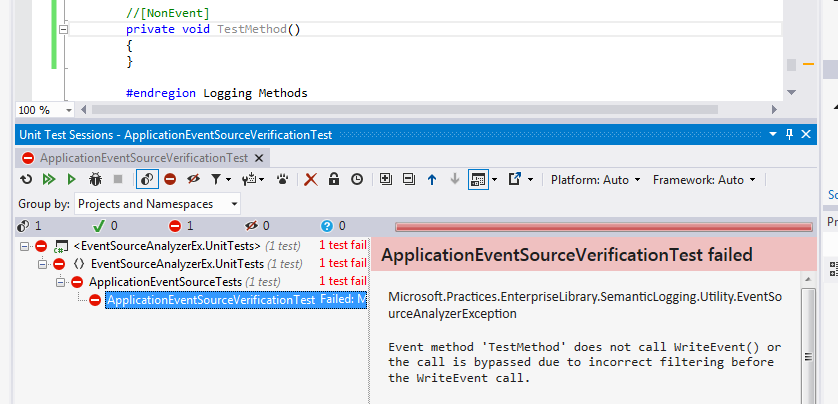Expand all tests plus icon

(x=385, y=180)
